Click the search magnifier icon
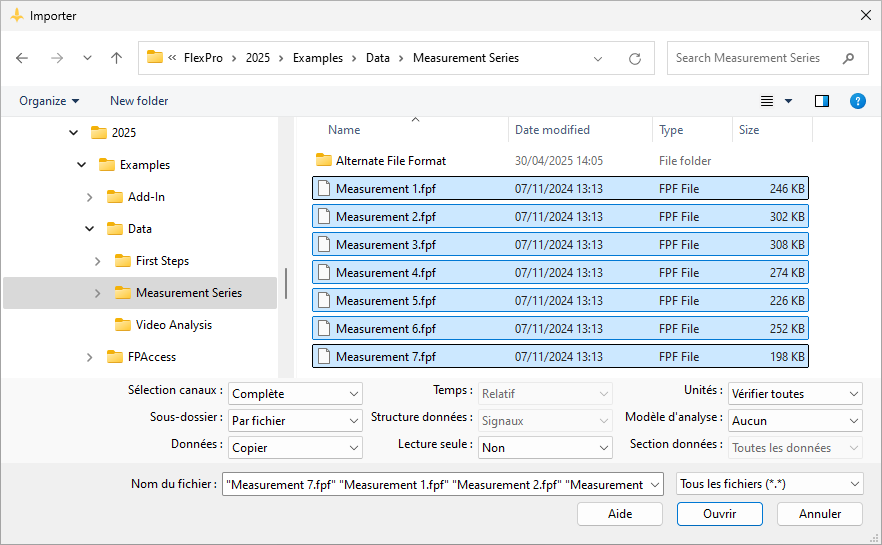This screenshot has height=545, width=882. tap(848, 58)
